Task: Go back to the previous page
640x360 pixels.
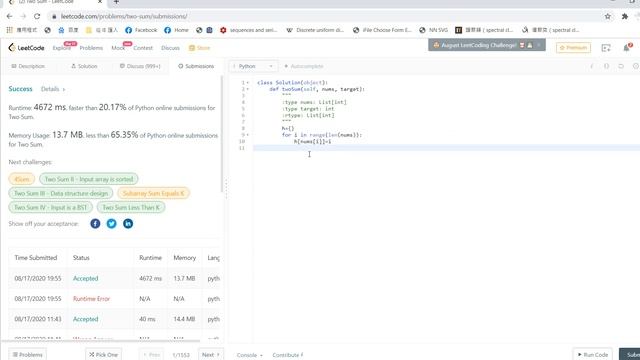Action: (x=9, y=16)
